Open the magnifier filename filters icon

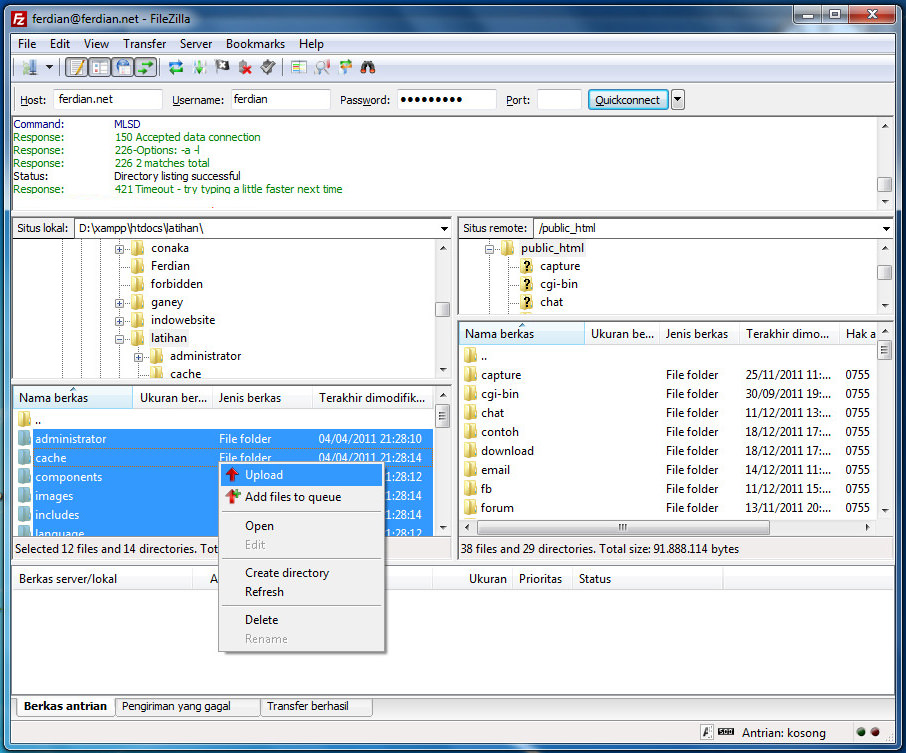(x=322, y=68)
